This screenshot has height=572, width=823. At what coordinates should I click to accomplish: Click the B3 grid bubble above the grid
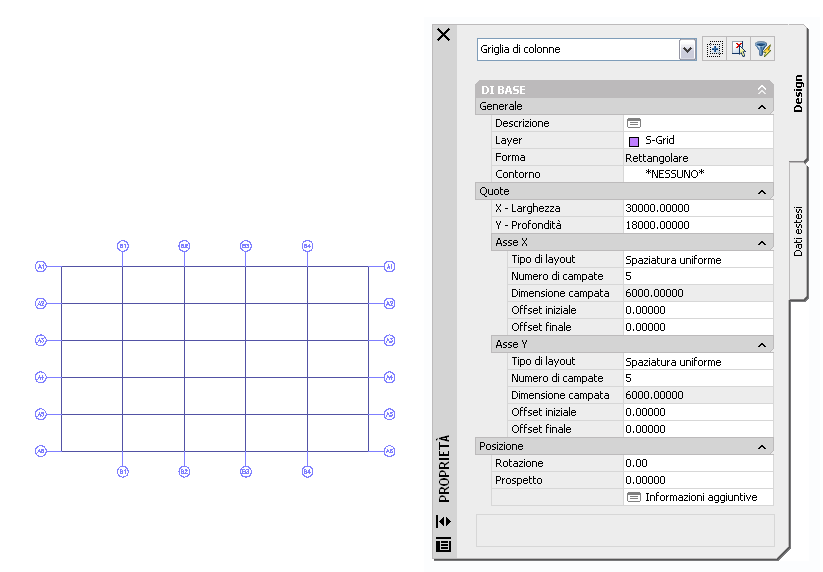click(246, 246)
